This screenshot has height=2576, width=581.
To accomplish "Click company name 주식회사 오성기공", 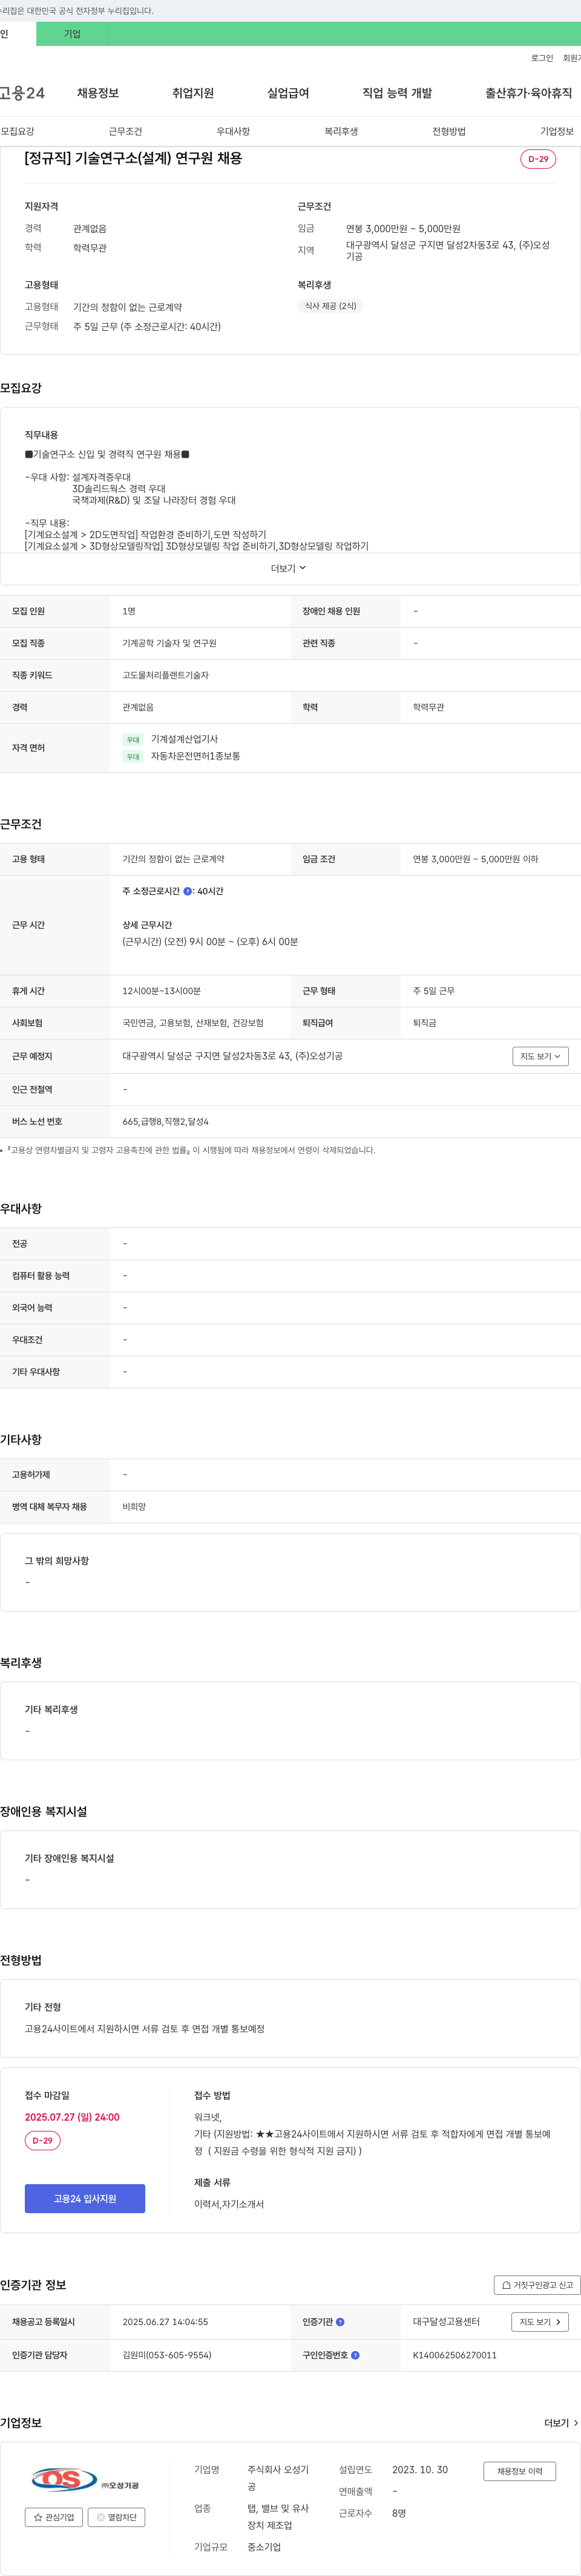I will point(278,2478).
